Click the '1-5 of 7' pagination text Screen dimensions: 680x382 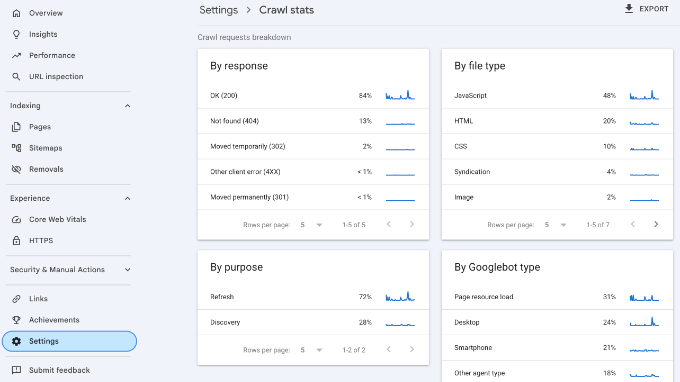[598, 225]
